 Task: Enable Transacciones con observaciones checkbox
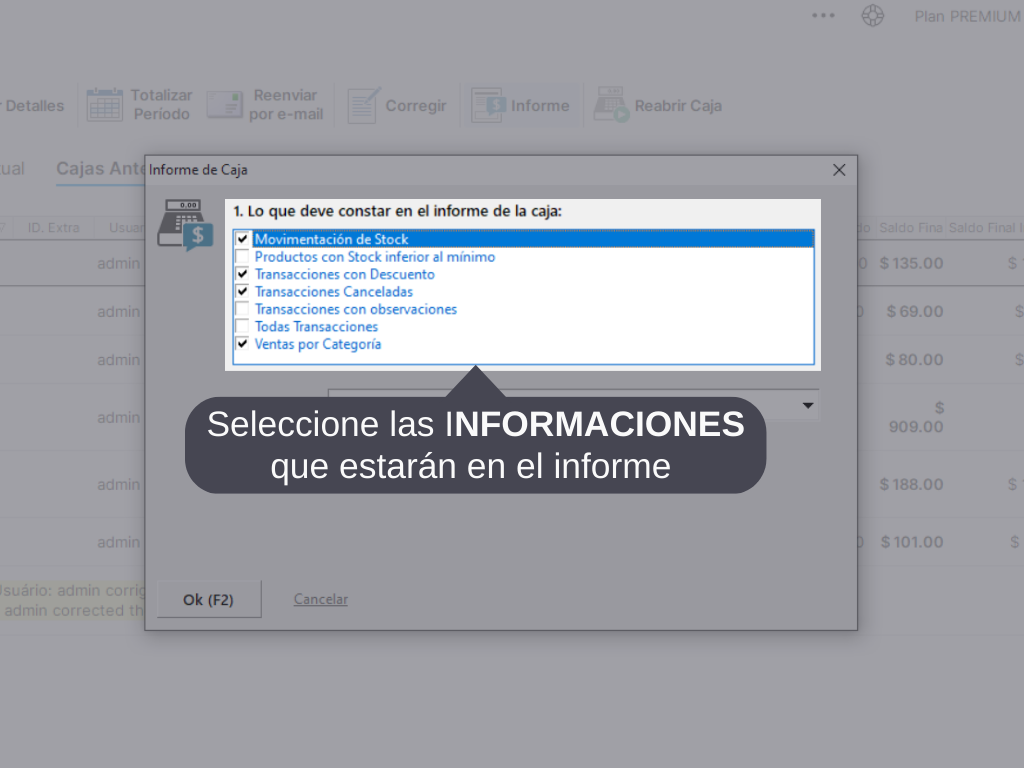(x=242, y=309)
